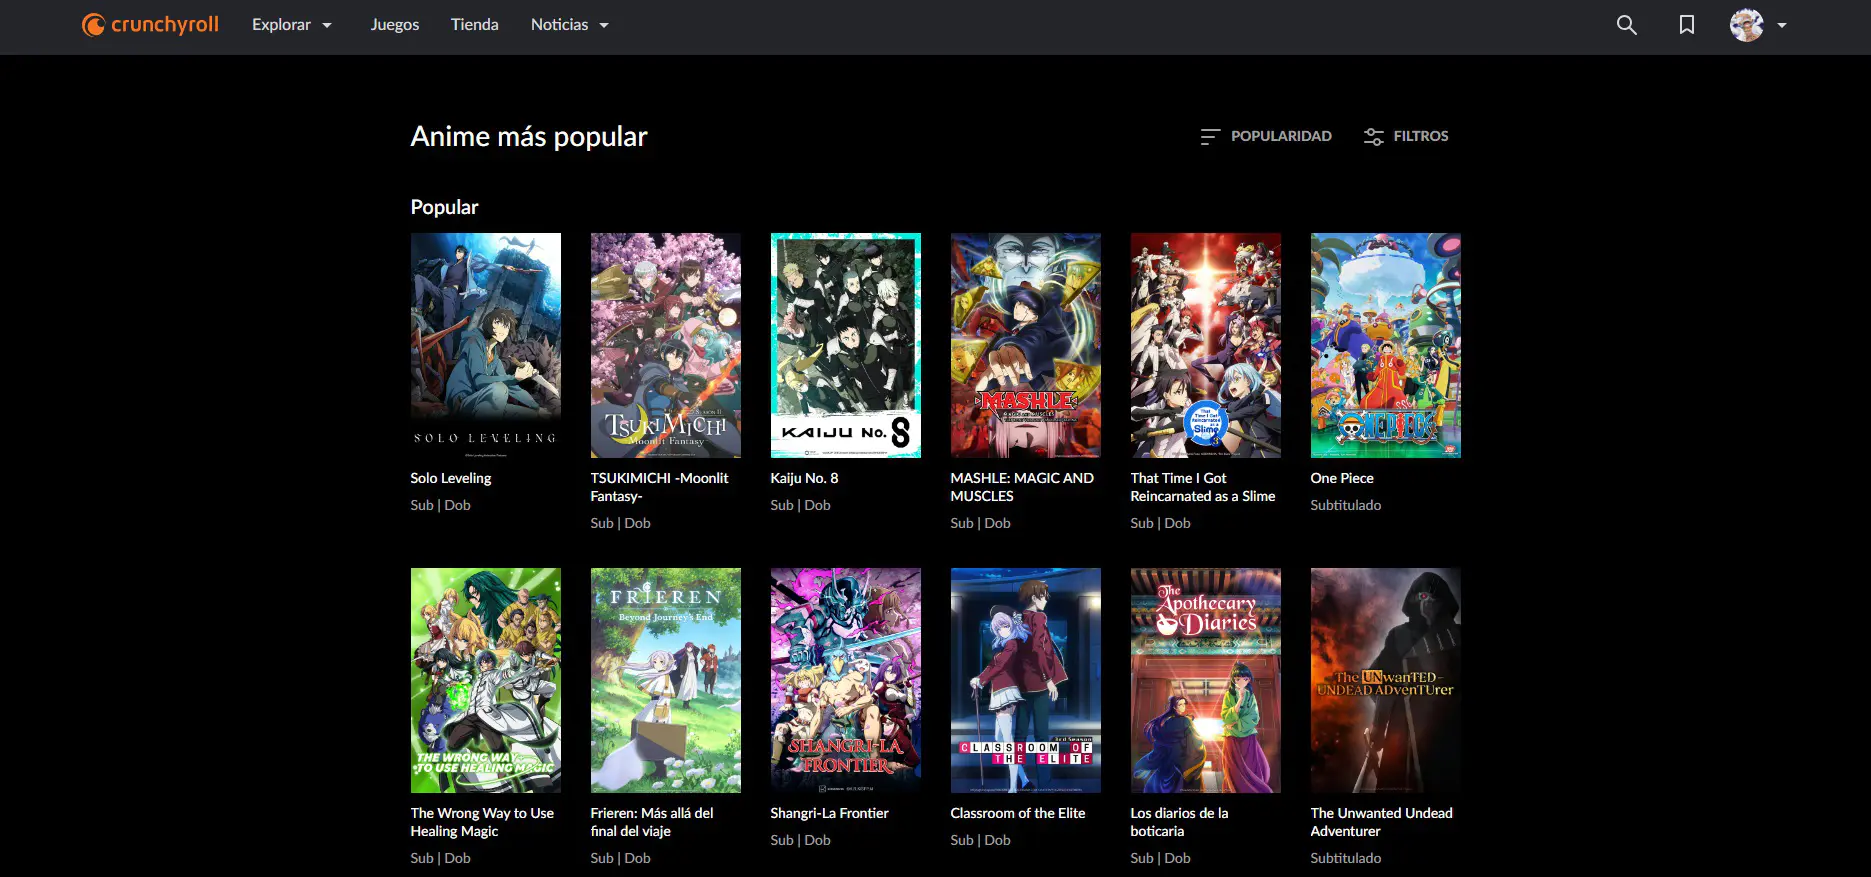Viewport: 1871px width, 877px height.
Task: Open the One Piece poster
Action: (x=1386, y=345)
